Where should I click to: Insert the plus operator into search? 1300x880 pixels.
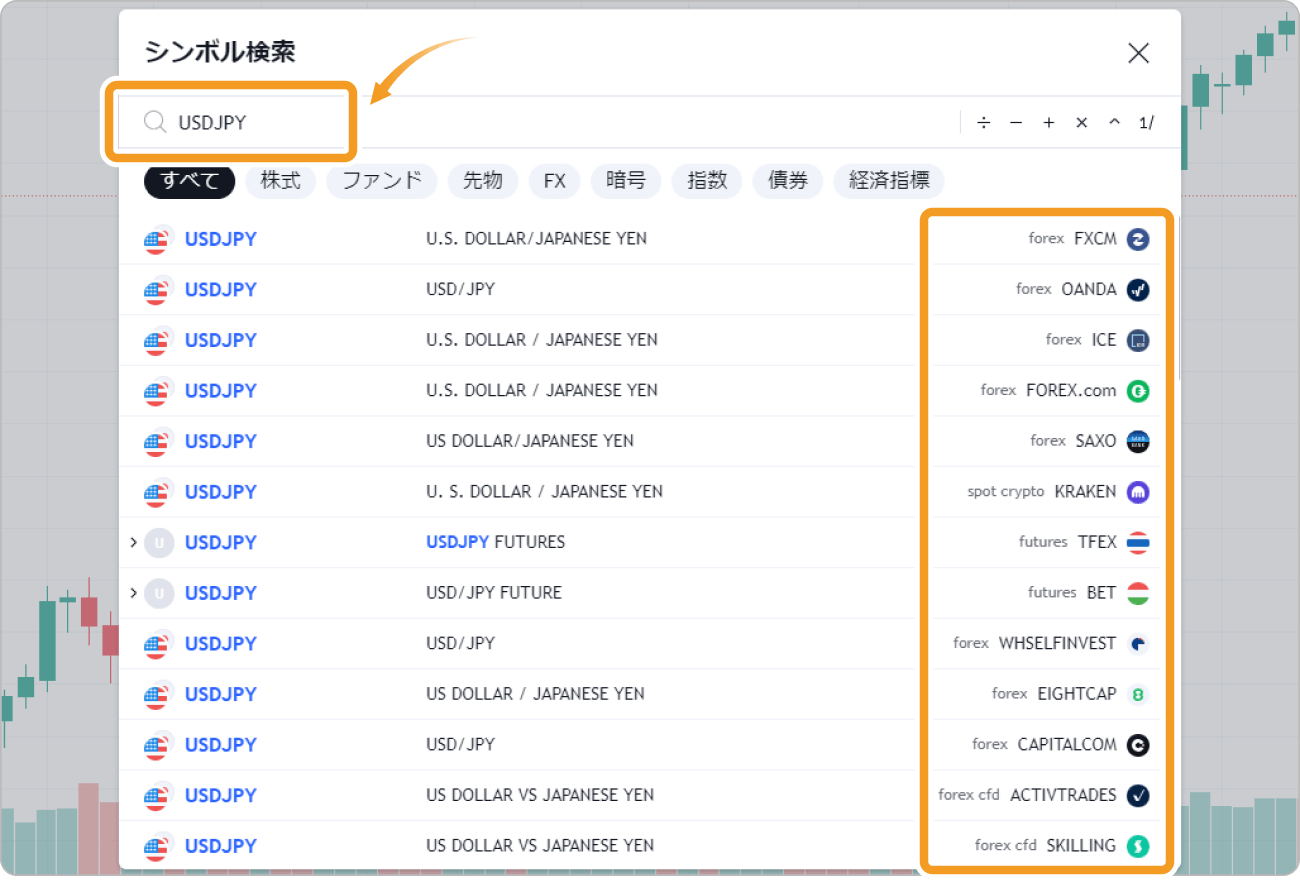click(x=1049, y=123)
